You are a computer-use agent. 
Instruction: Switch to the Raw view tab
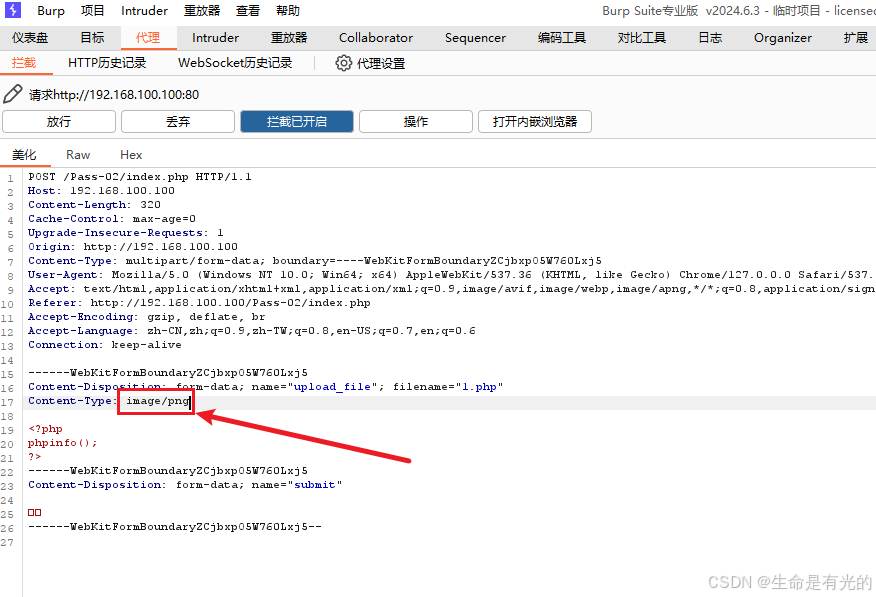pyautogui.click(x=78, y=155)
